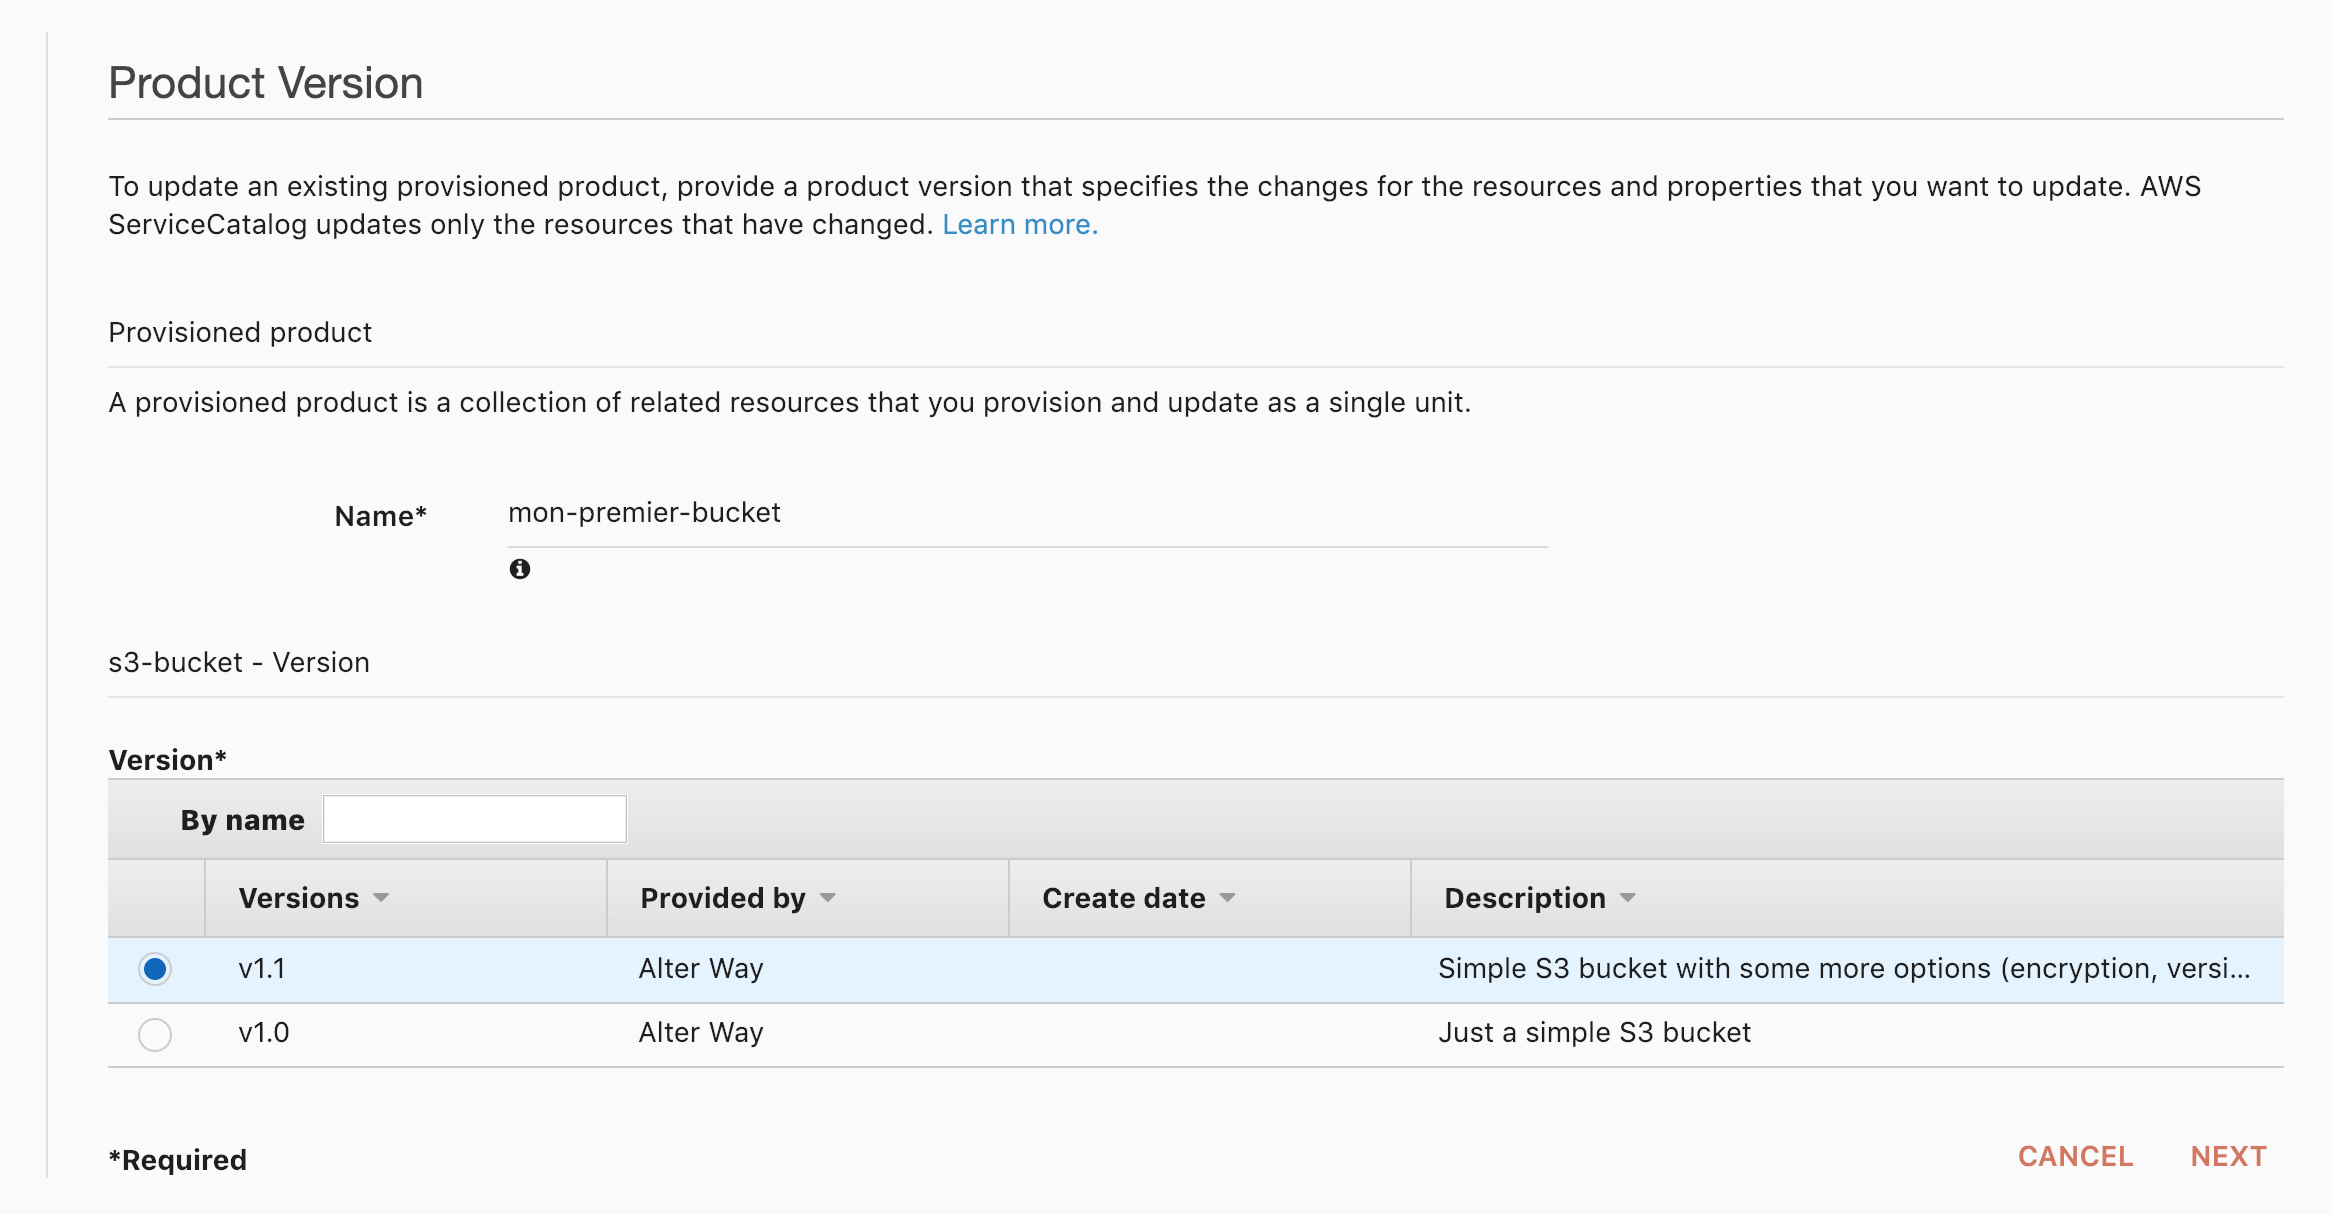Select the v1.0 table row
This screenshot has height=1214, width=2332.
(x=700, y=1033)
